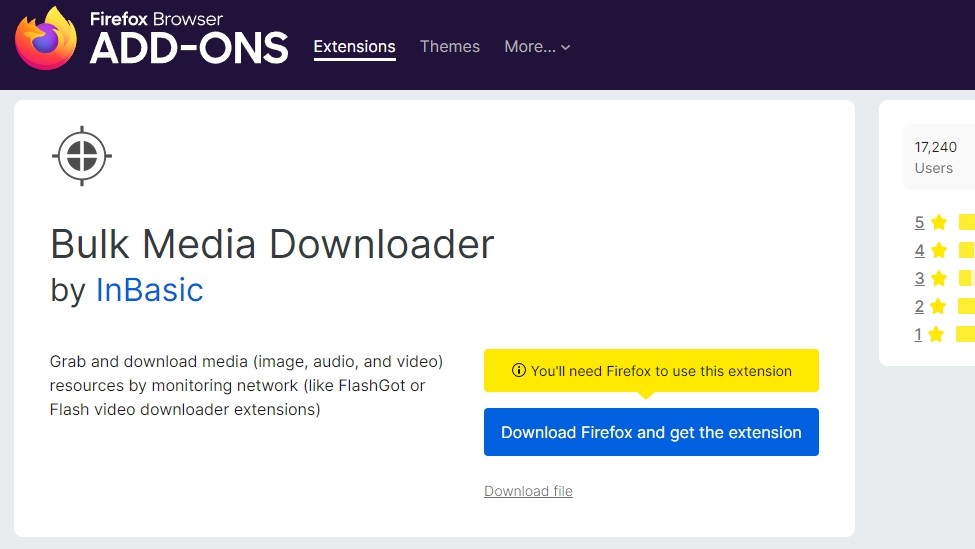Click the 17,240 Users count
The height and width of the screenshot is (549, 975).
point(935,157)
